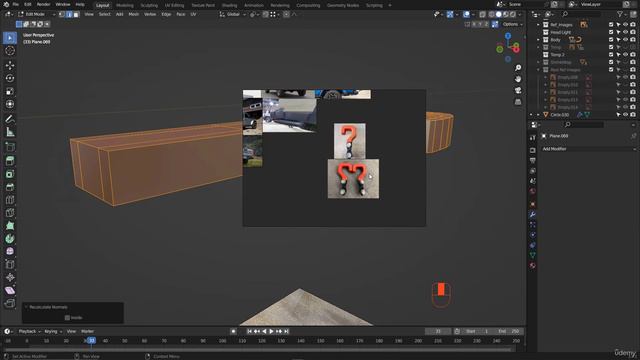Select the Knife tool
This screenshot has width=640, height=360.
10,213
